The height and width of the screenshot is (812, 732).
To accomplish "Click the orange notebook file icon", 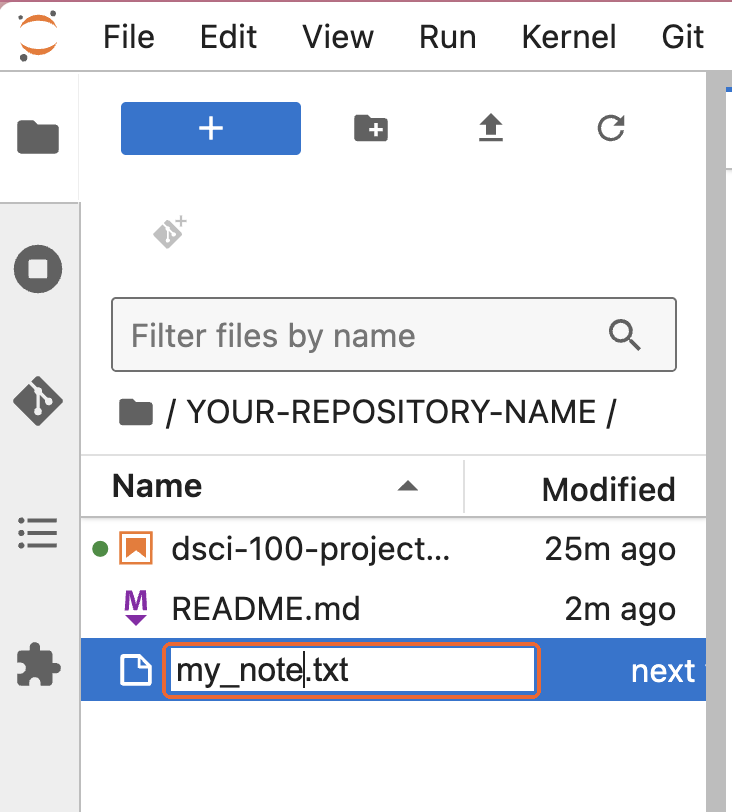I will (x=136, y=548).
